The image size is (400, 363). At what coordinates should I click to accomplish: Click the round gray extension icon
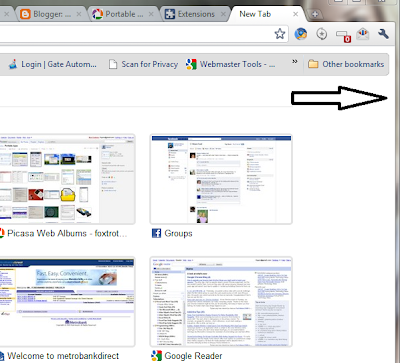click(x=322, y=34)
